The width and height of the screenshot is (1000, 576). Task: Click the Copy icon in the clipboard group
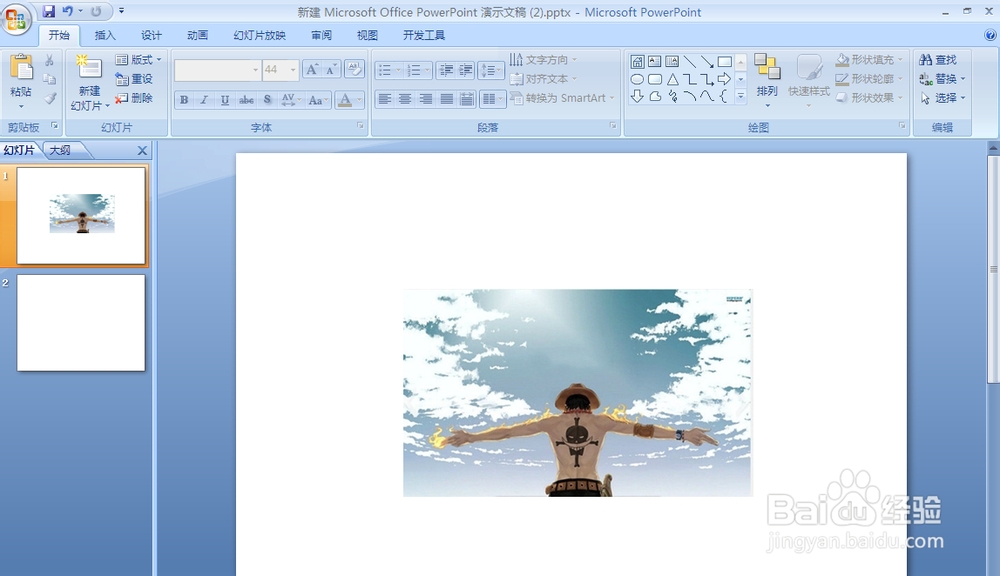(49, 79)
